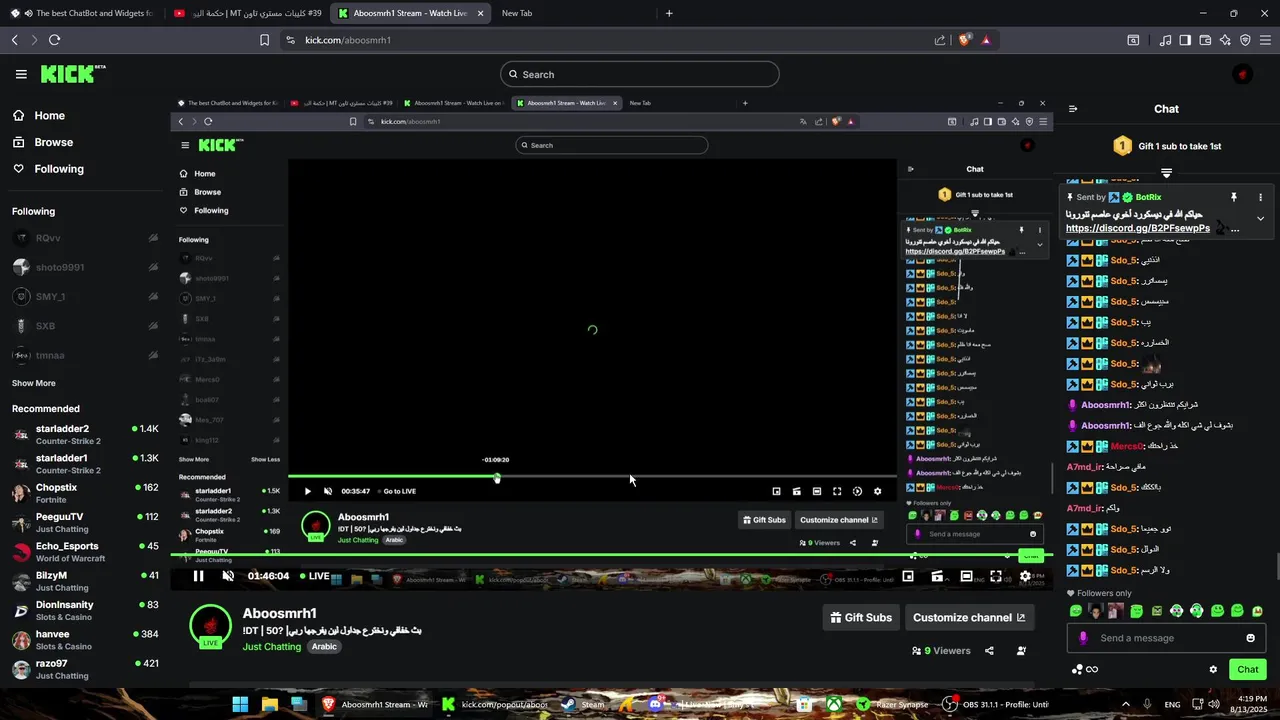Open Brave Shields panel

[x=964, y=40]
